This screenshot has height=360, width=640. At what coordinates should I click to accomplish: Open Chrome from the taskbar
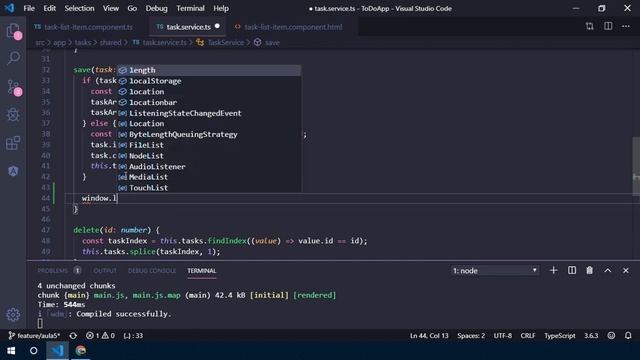(x=80, y=351)
